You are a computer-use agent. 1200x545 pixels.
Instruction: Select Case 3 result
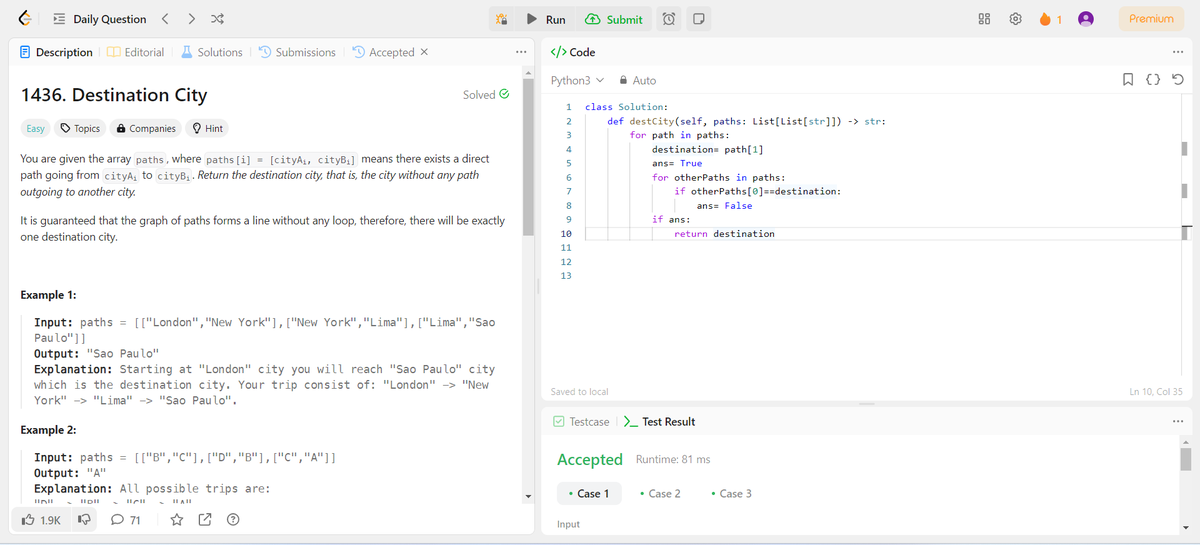pyautogui.click(x=730, y=493)
